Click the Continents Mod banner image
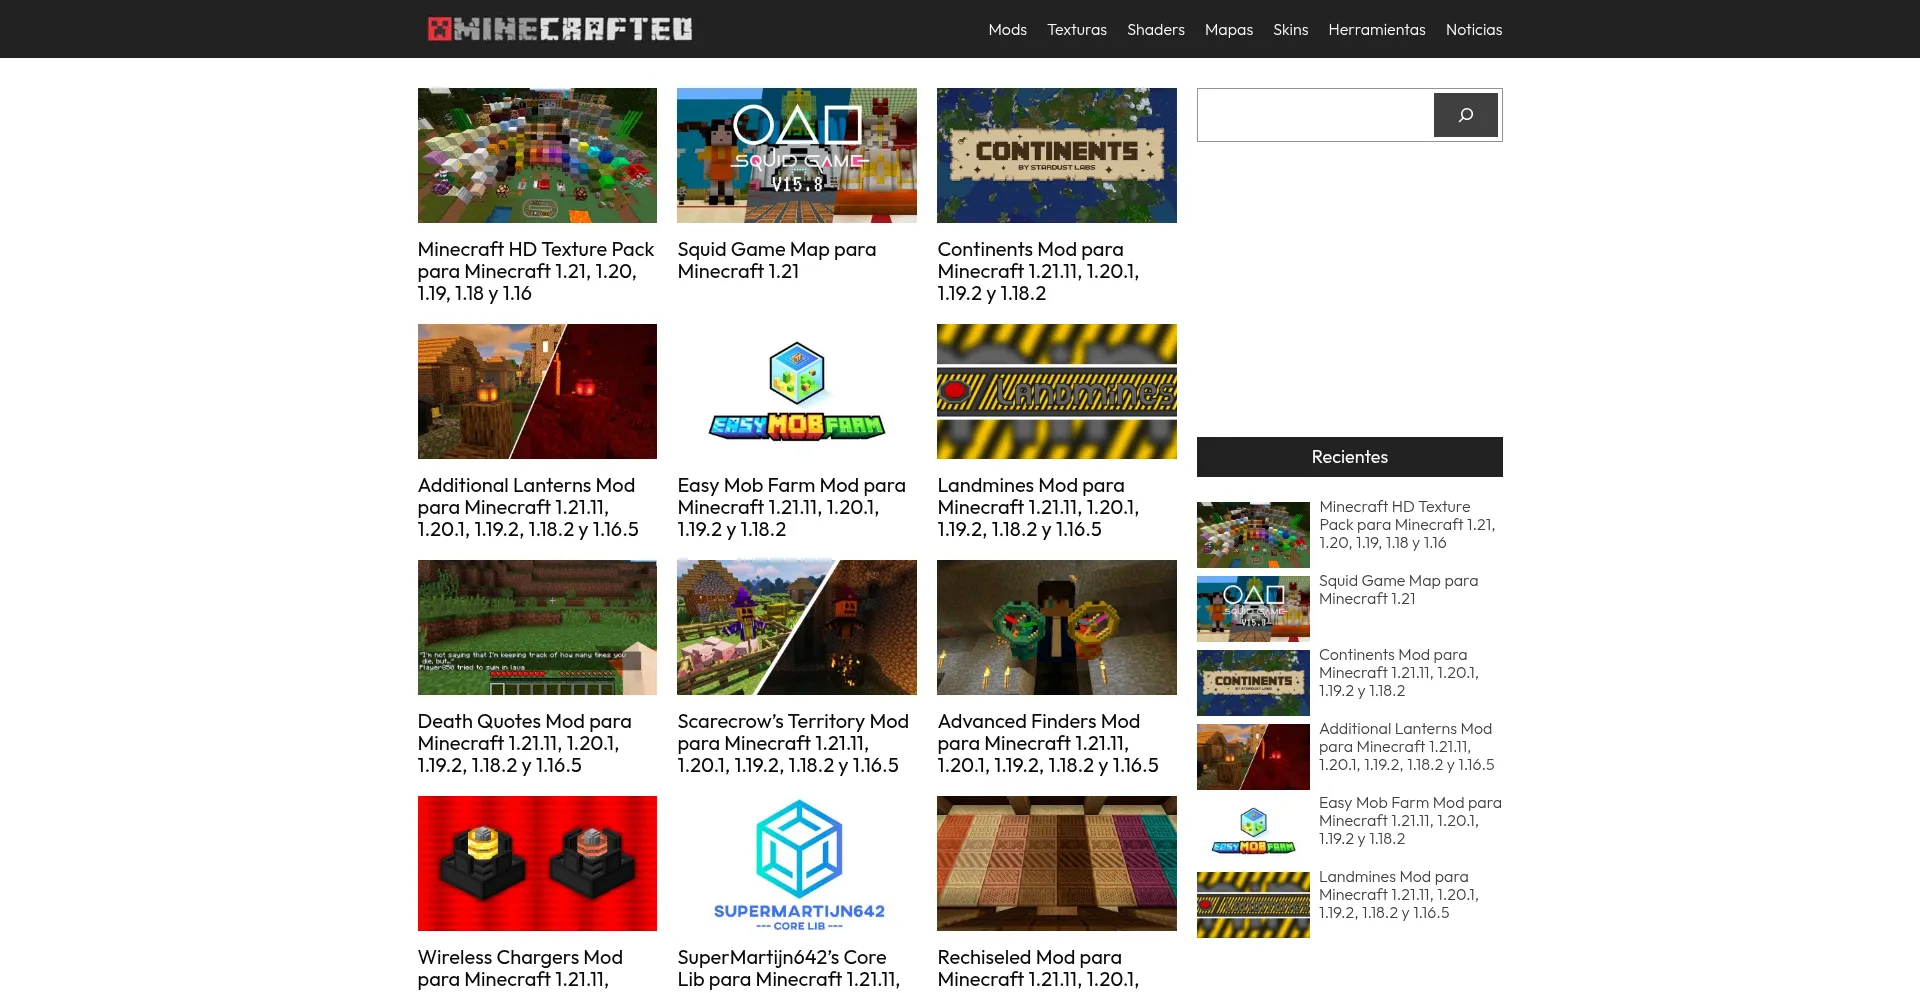This screenshot has width=1920, height=993. pos(1056,155)
